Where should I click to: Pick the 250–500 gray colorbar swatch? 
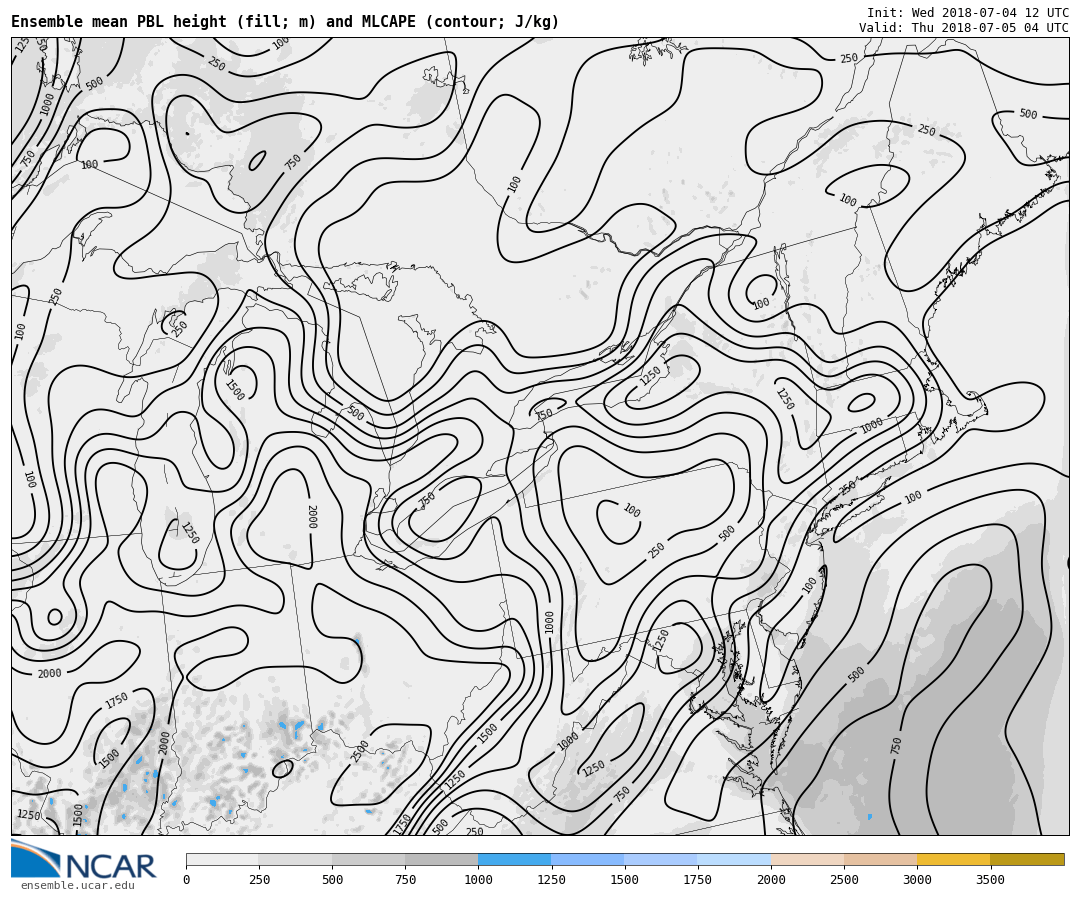295,859
